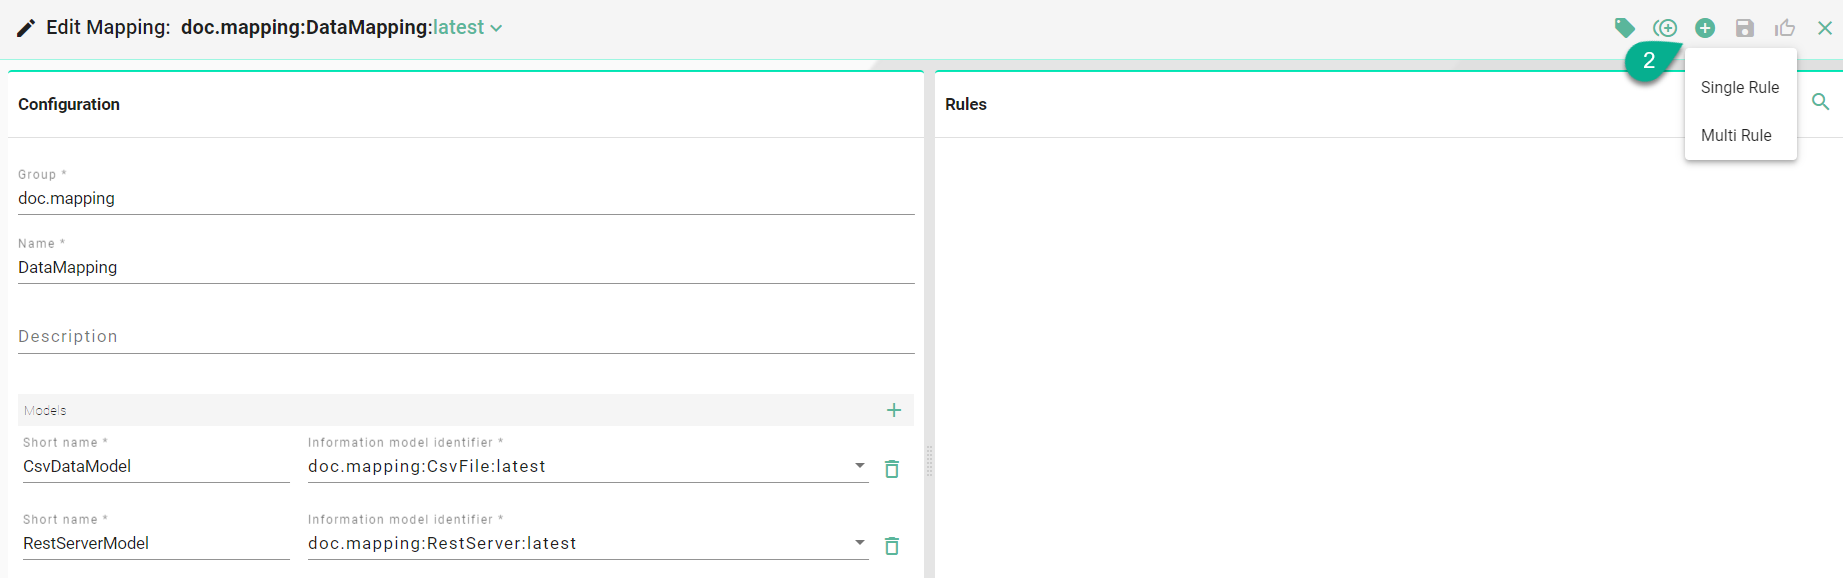Close the Edit Mapping editor

click(1825, 28)
